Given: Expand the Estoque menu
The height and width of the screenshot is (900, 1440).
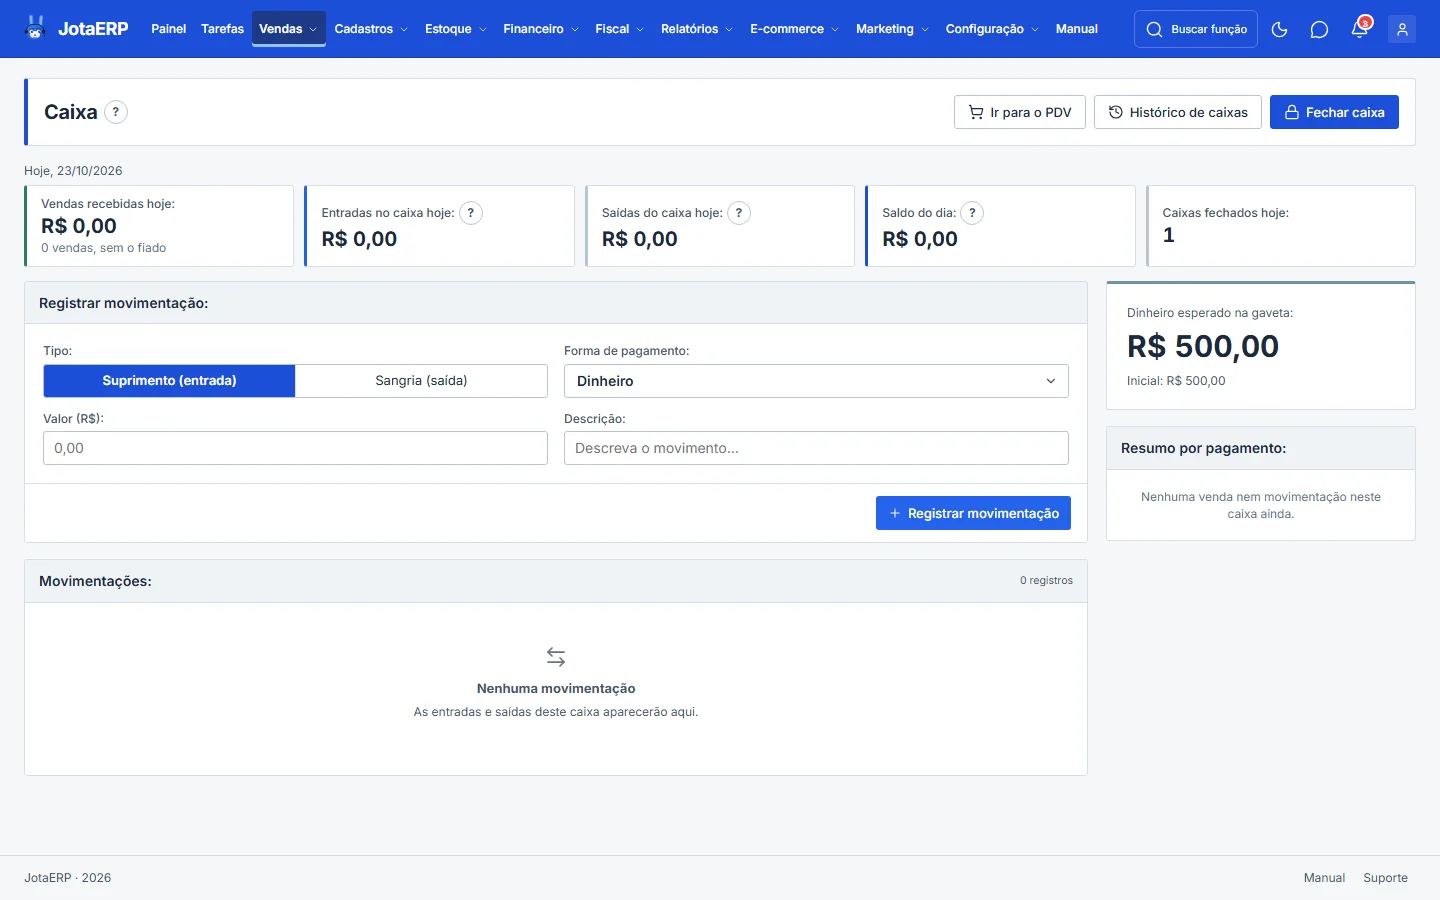Looking at the screenshot, I should [x=455, y=29].
